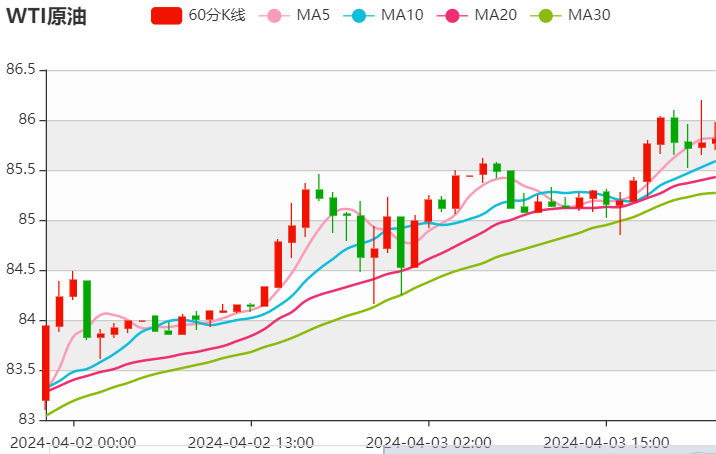This screenshot has height=454, width=716.
Task: Select the 83 y-axis price label
Action: pyautogui.click(x=26, y=419)
